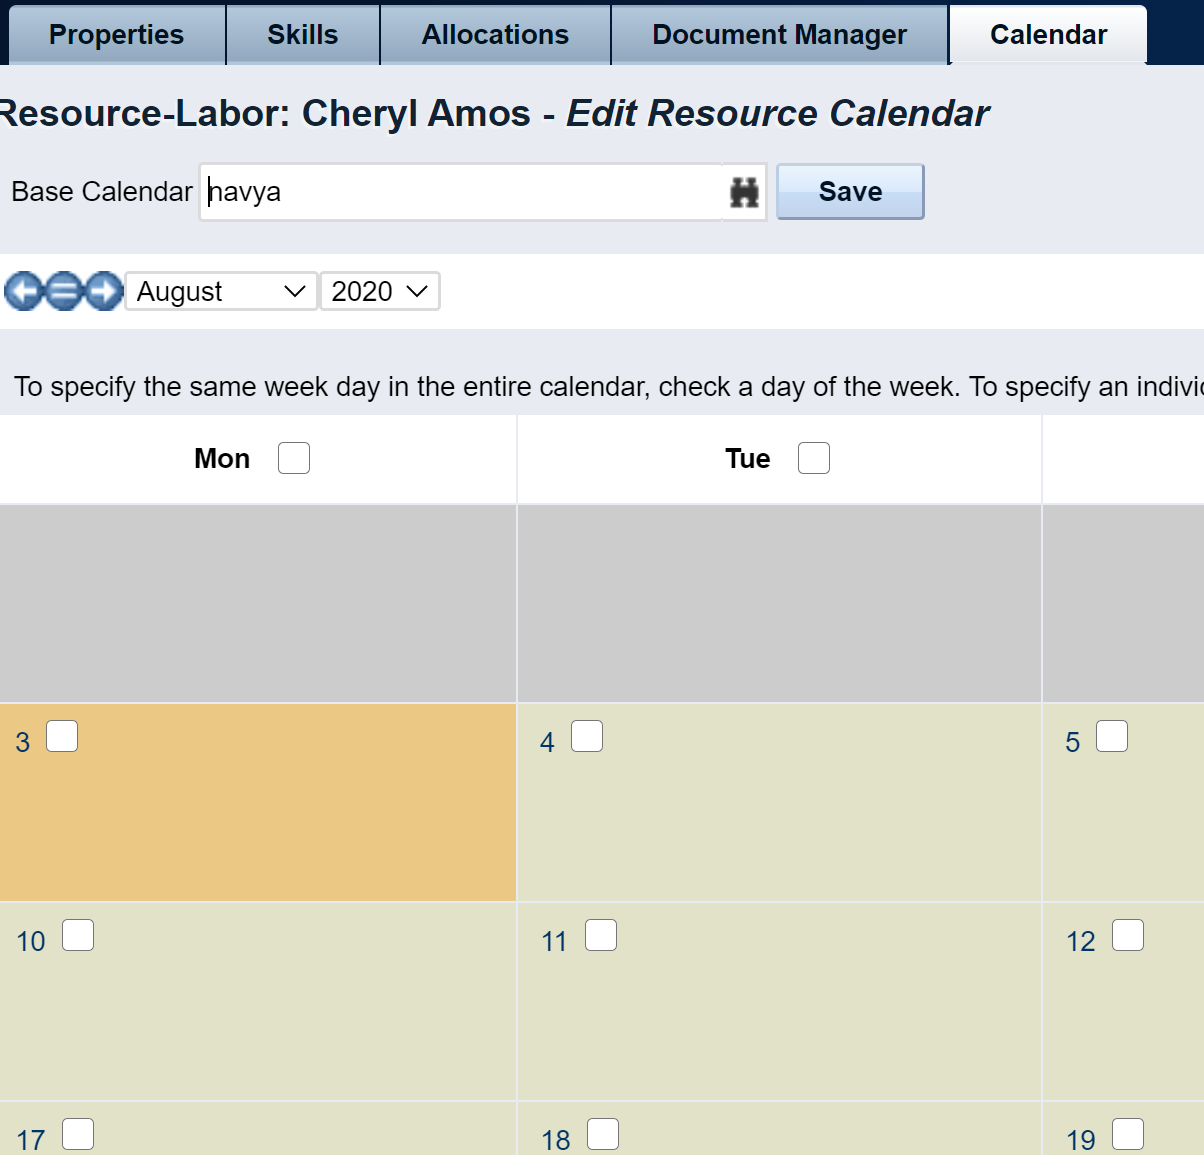Click in the Base Calendar text field
Viewport: 1204px width, 1155px height.
tap(460, 192)
